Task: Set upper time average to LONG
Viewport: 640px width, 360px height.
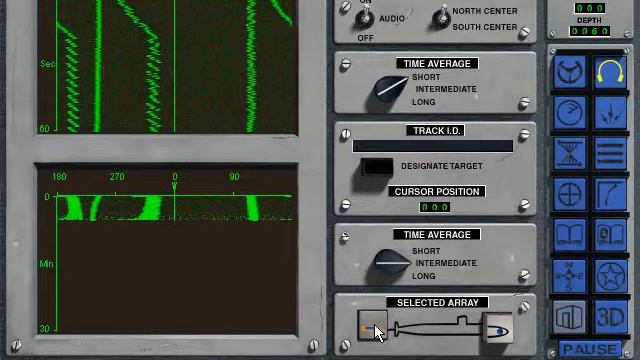Action: point(423,102)
